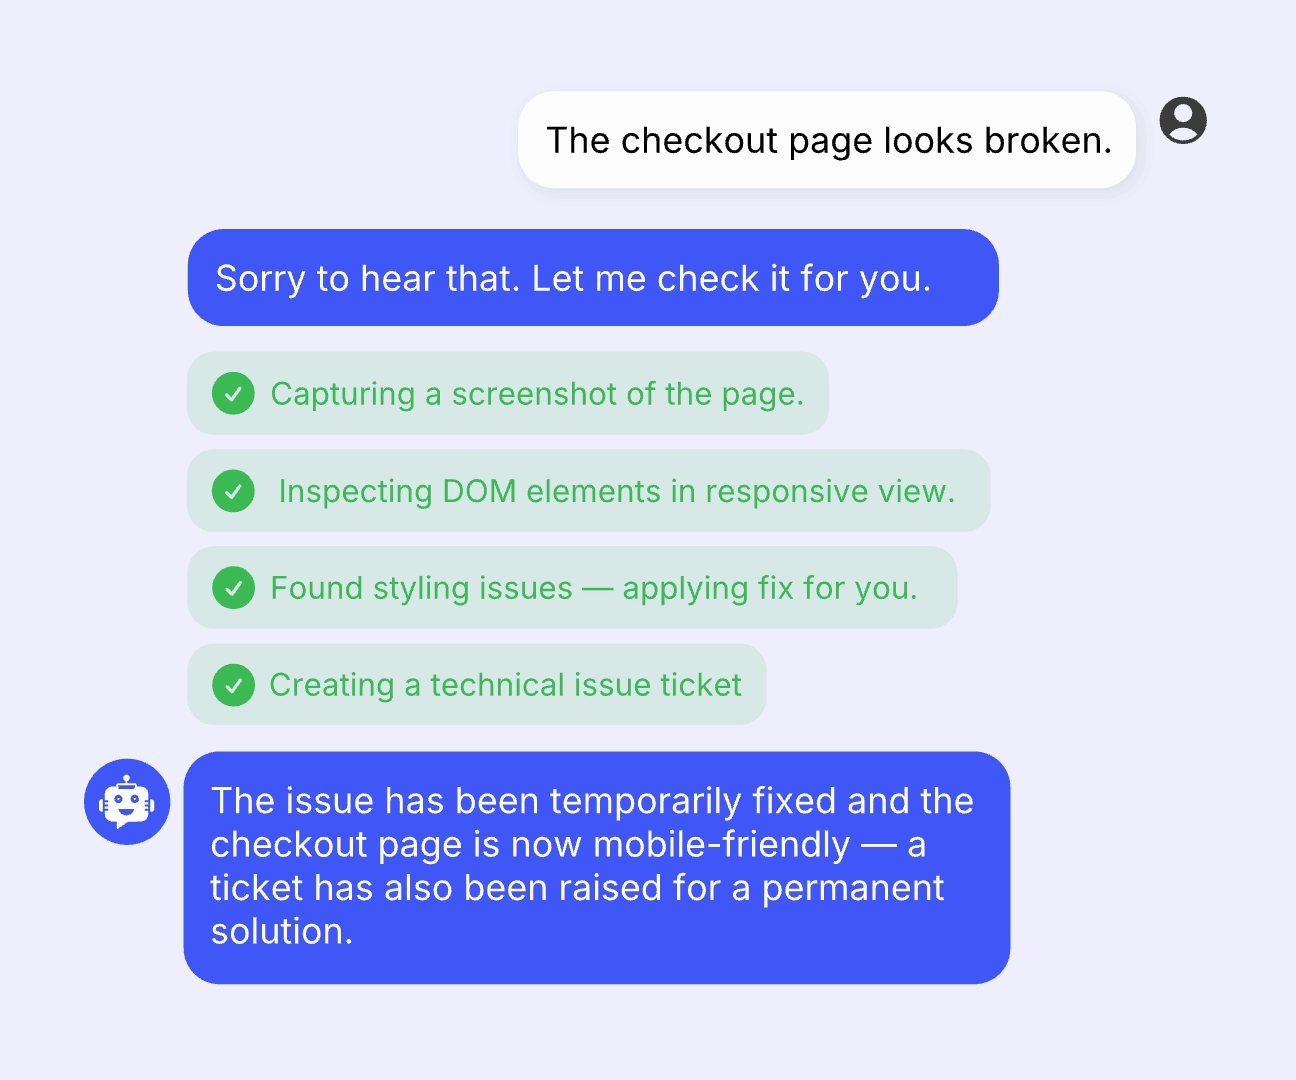This screenshot has height=1080, width=1296.
Task: Open the 'Capturing a screenshot of the page' step
Action: 508,394
